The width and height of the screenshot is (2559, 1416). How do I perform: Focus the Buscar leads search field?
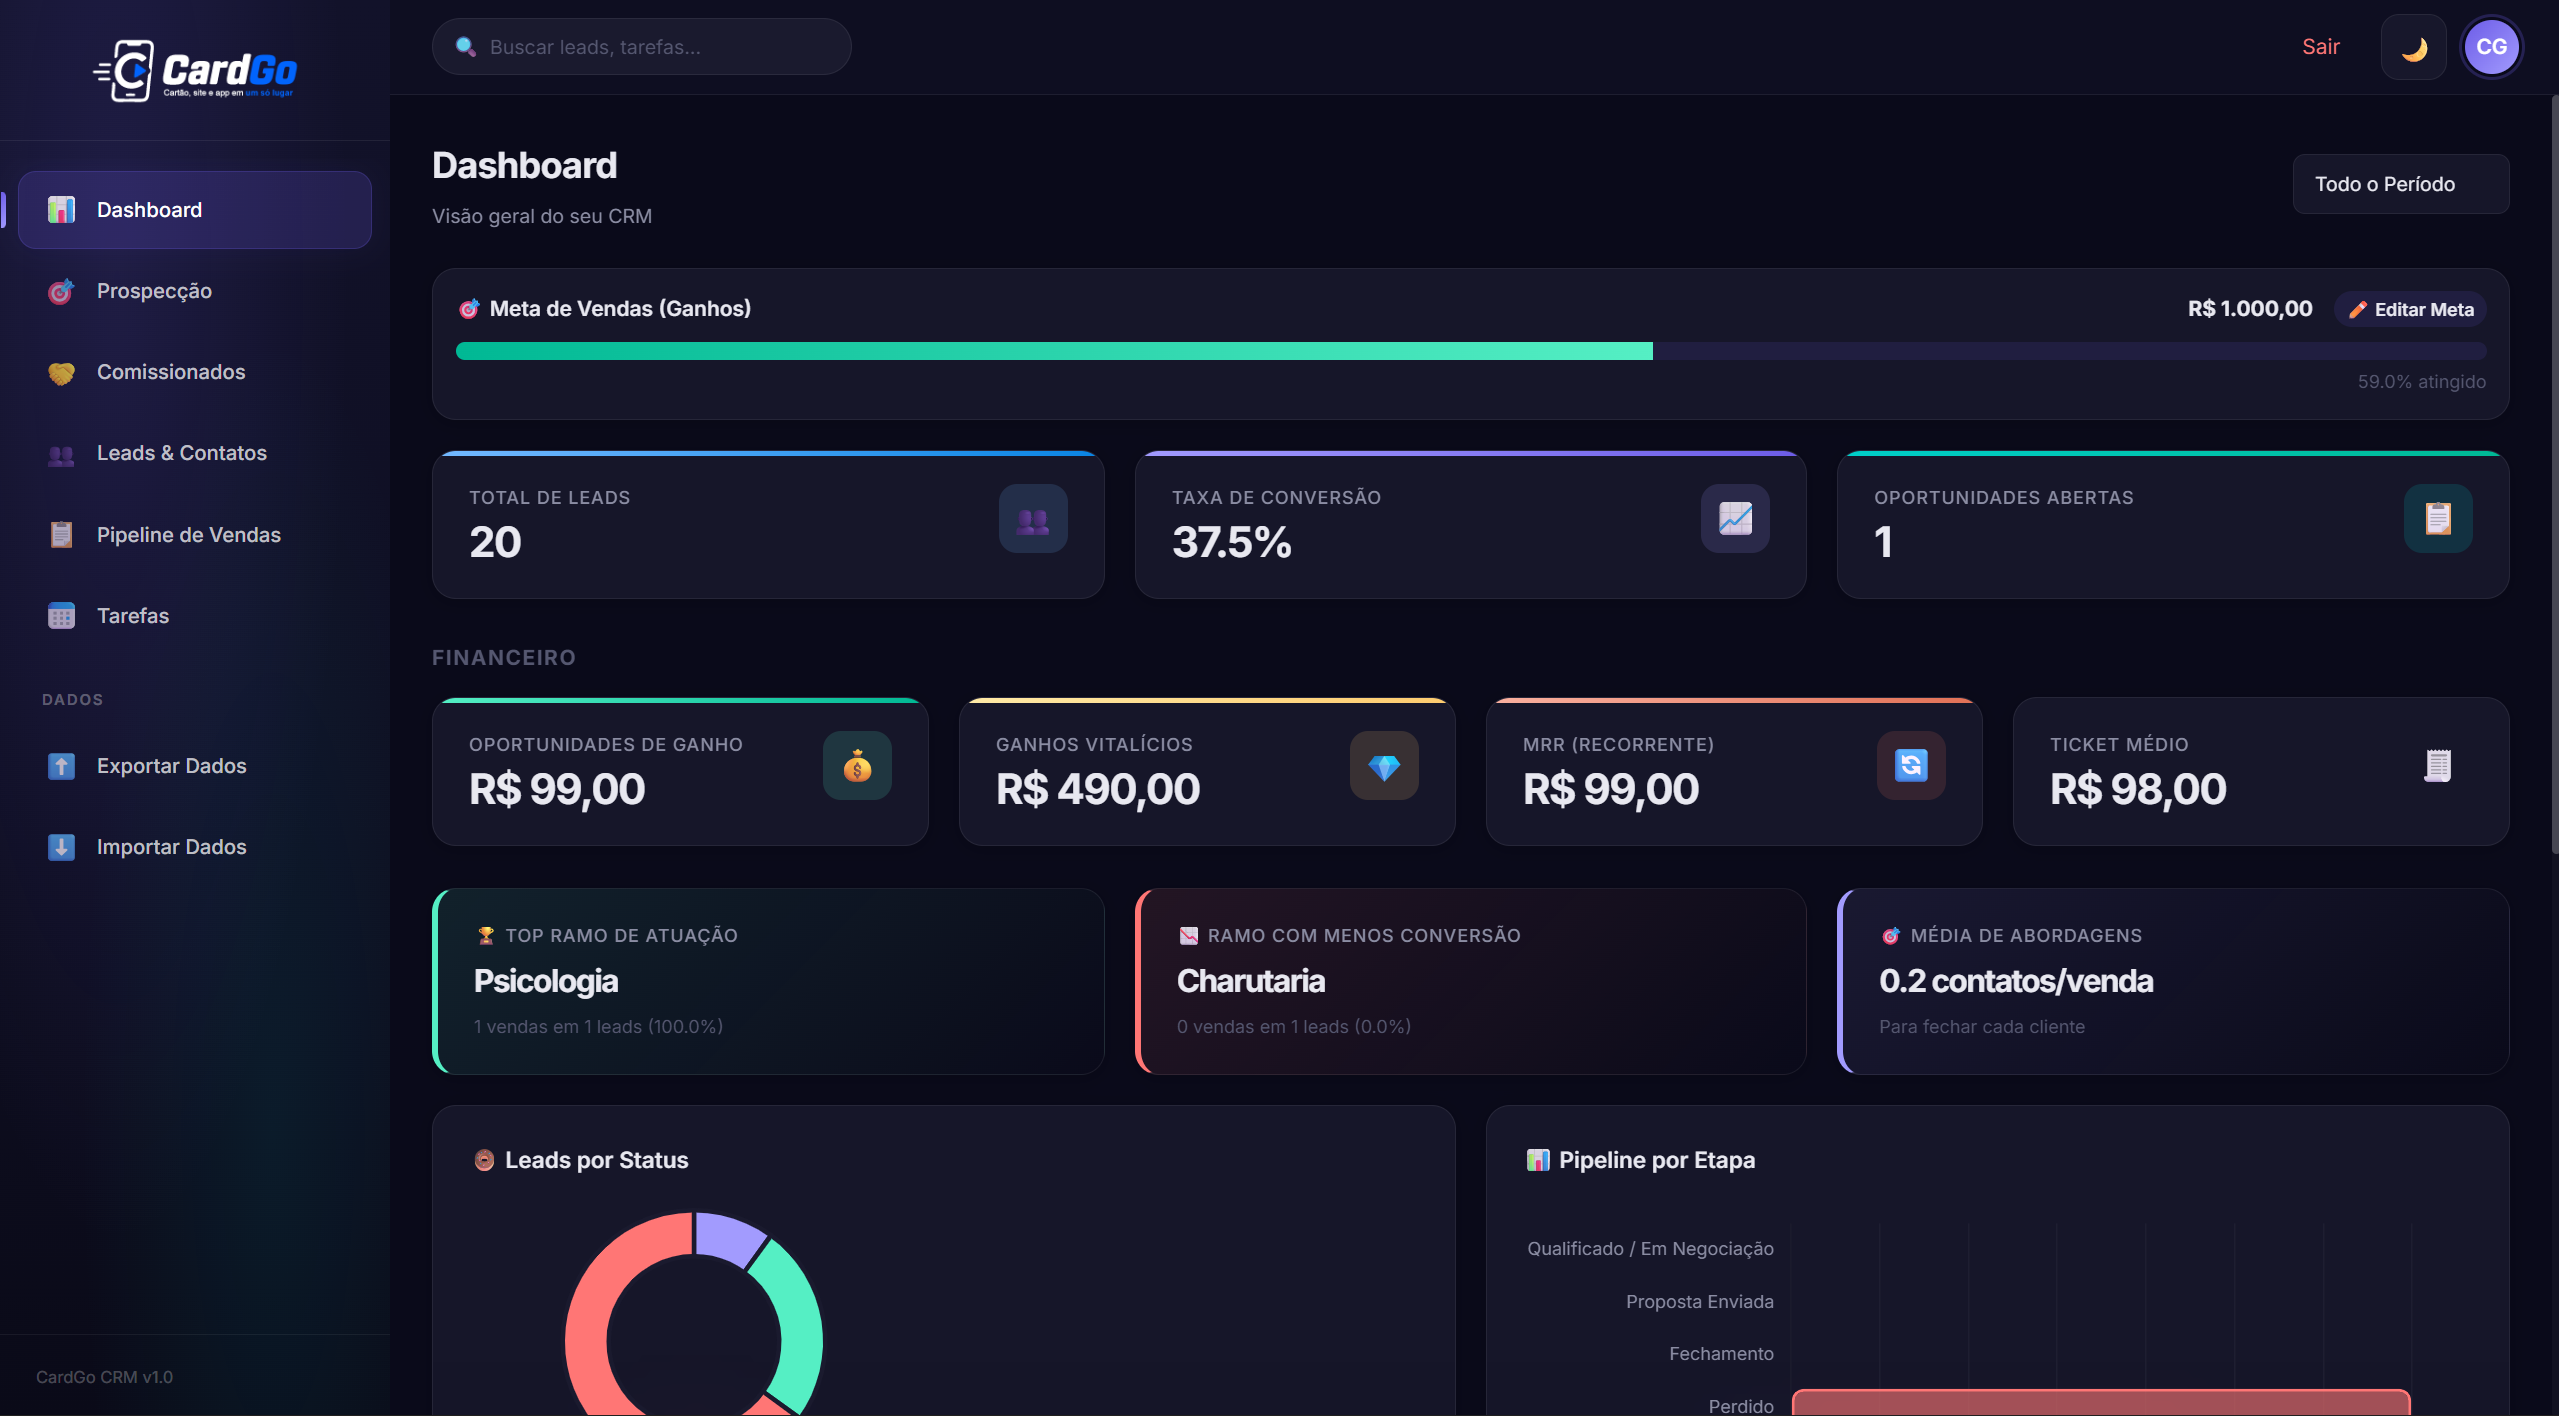(x=641, y=47)
